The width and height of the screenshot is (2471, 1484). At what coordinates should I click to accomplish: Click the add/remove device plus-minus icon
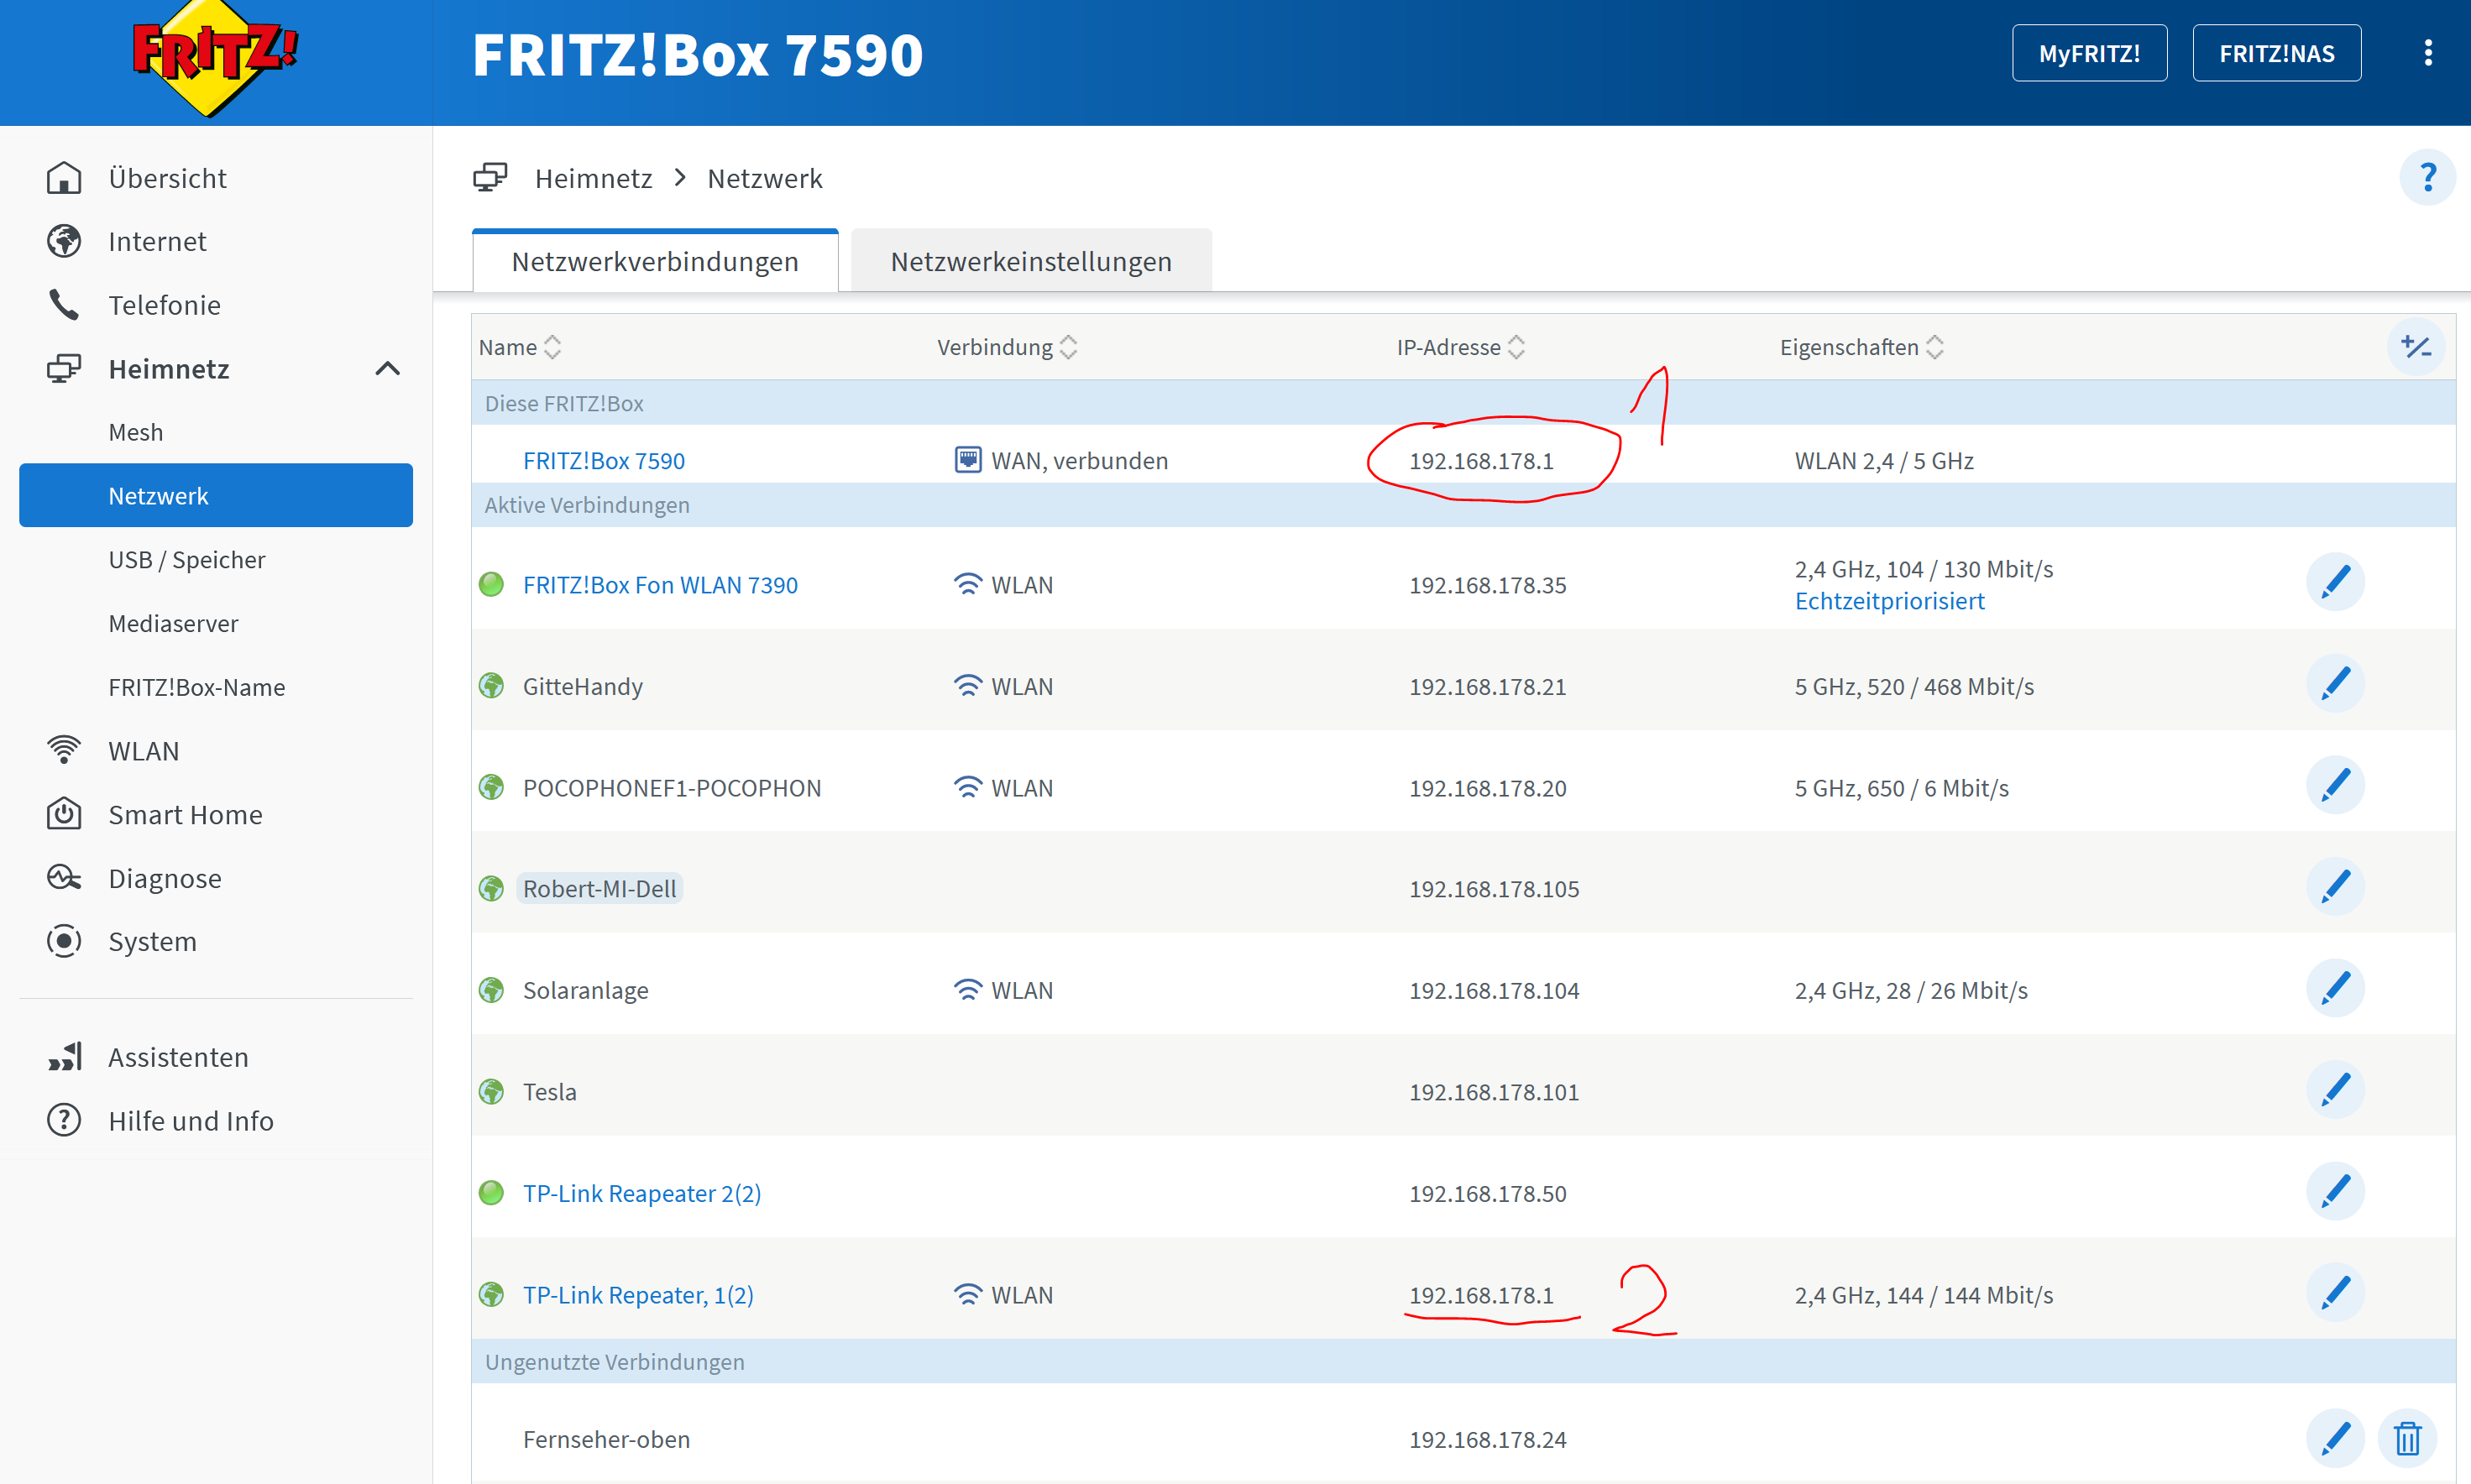tap(2415, 347)
